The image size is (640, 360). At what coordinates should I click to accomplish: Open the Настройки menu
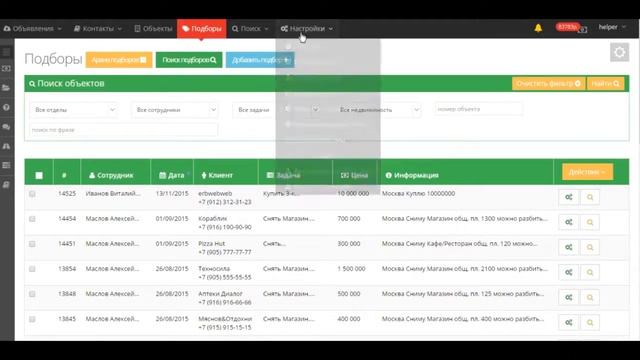coord(307,29)
